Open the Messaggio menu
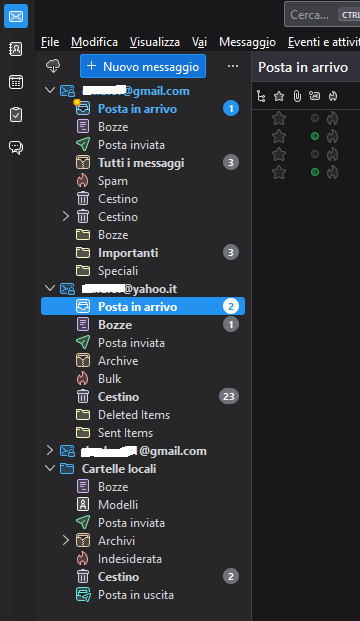 [248, 42]
